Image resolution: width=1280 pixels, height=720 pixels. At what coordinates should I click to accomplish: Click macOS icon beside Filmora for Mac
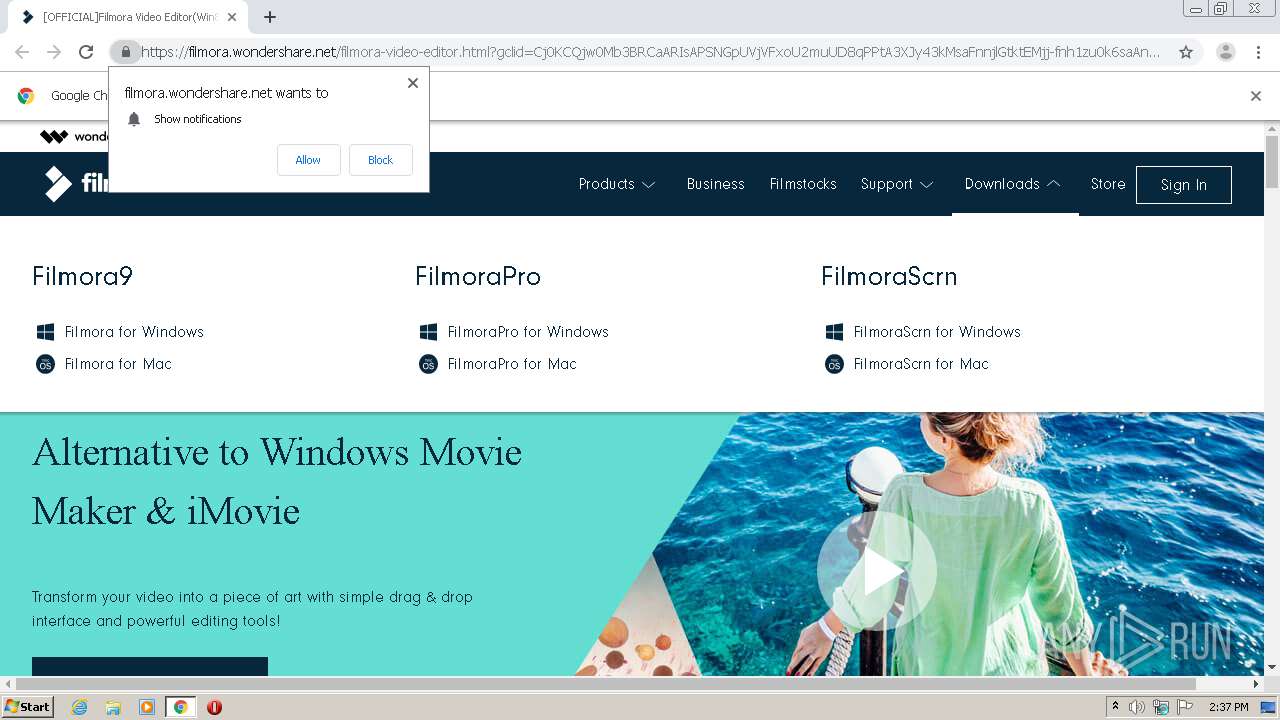click(x=45, y=364)
